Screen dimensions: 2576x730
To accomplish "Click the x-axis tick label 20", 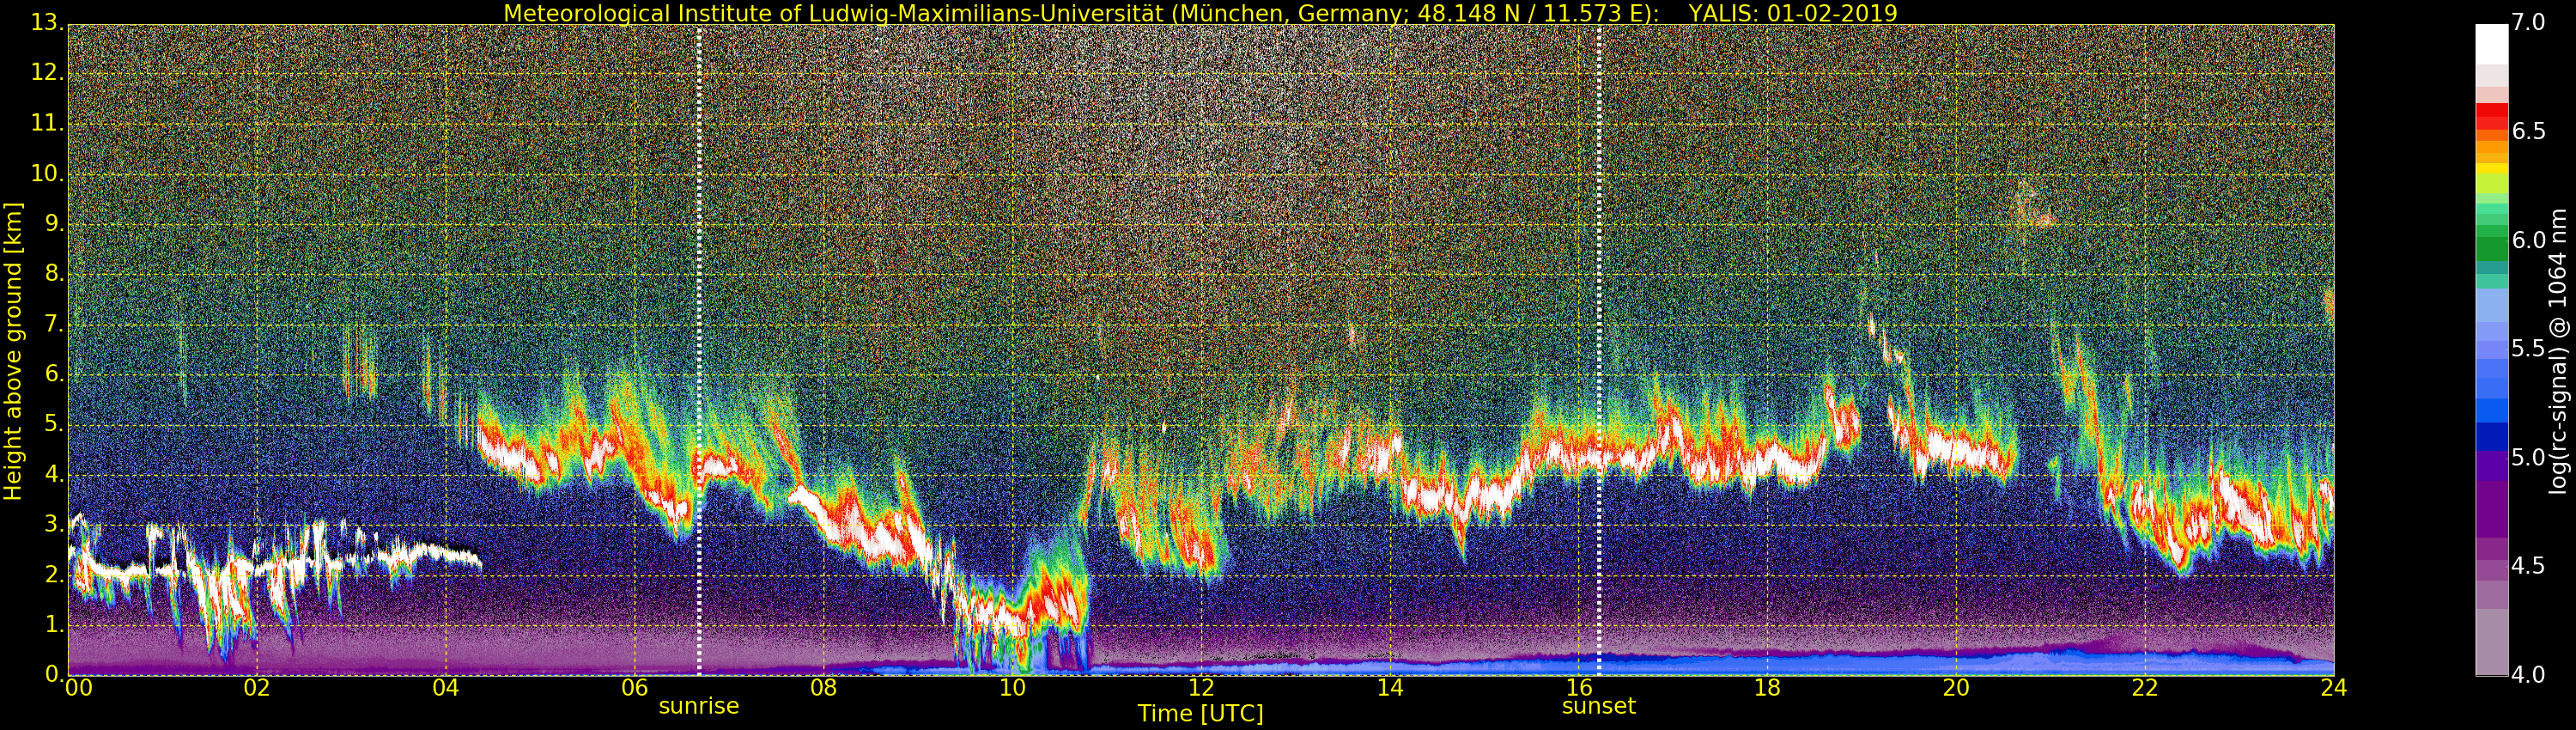I will pyautogui.click(x=1956, y=688).
